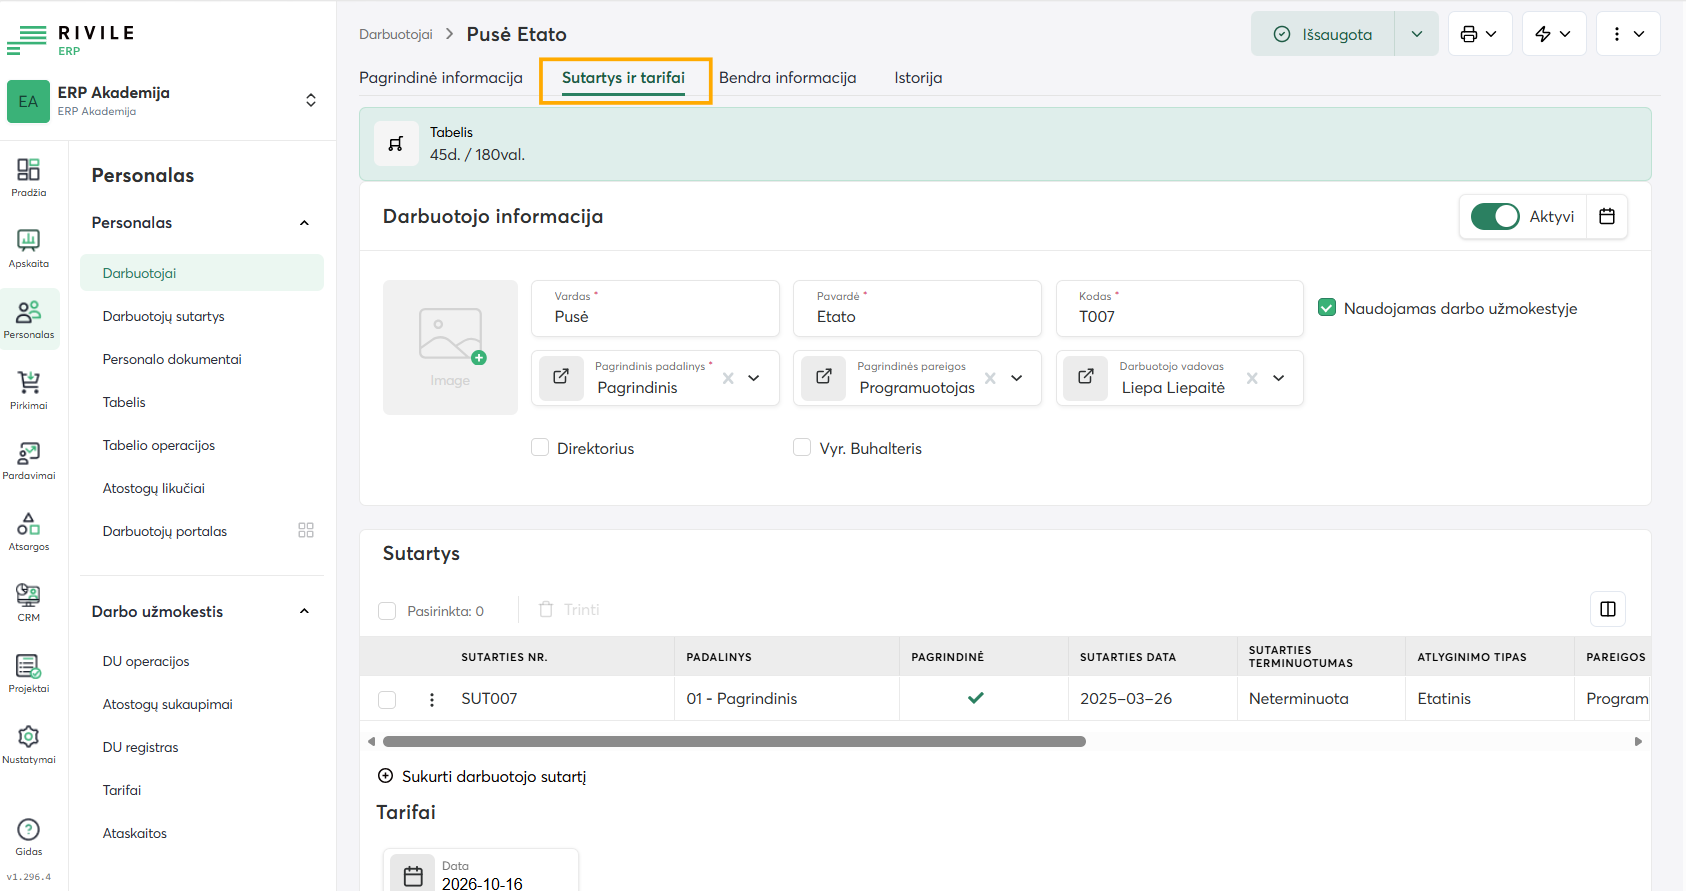
Task: Click the horizontal table scrollbar
Action: [x=734, y=742]
